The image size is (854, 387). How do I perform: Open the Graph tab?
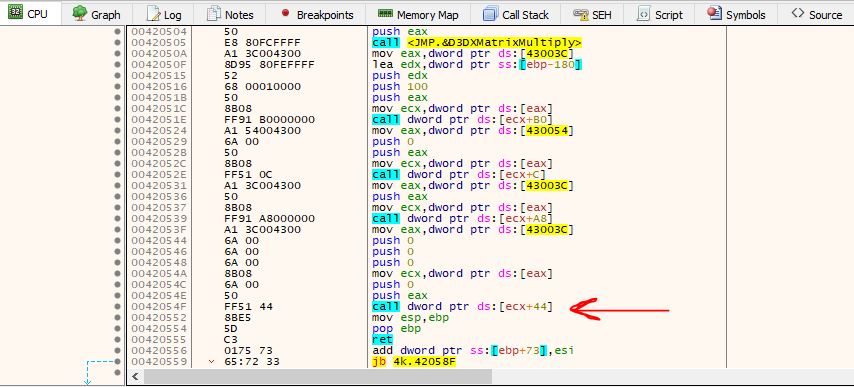96,14
